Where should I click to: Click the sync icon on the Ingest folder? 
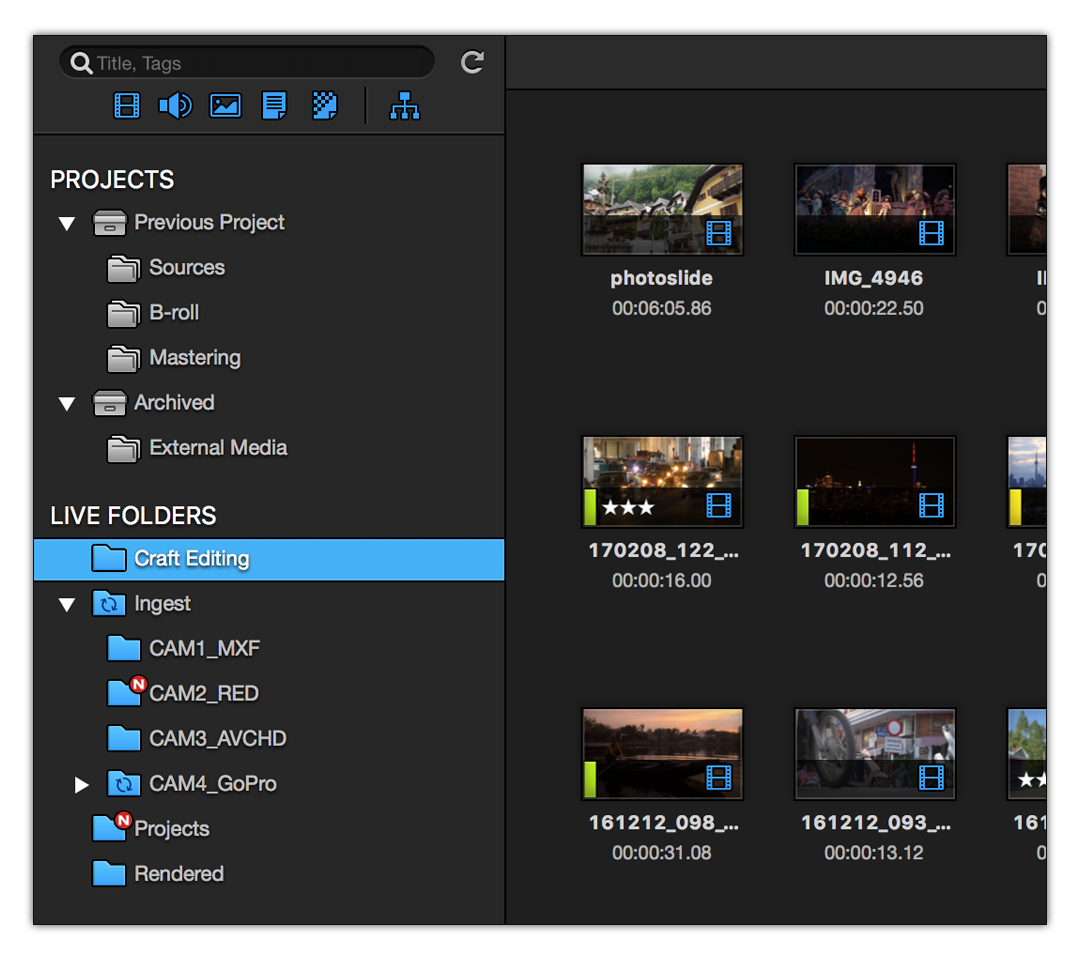coord(110,604)
